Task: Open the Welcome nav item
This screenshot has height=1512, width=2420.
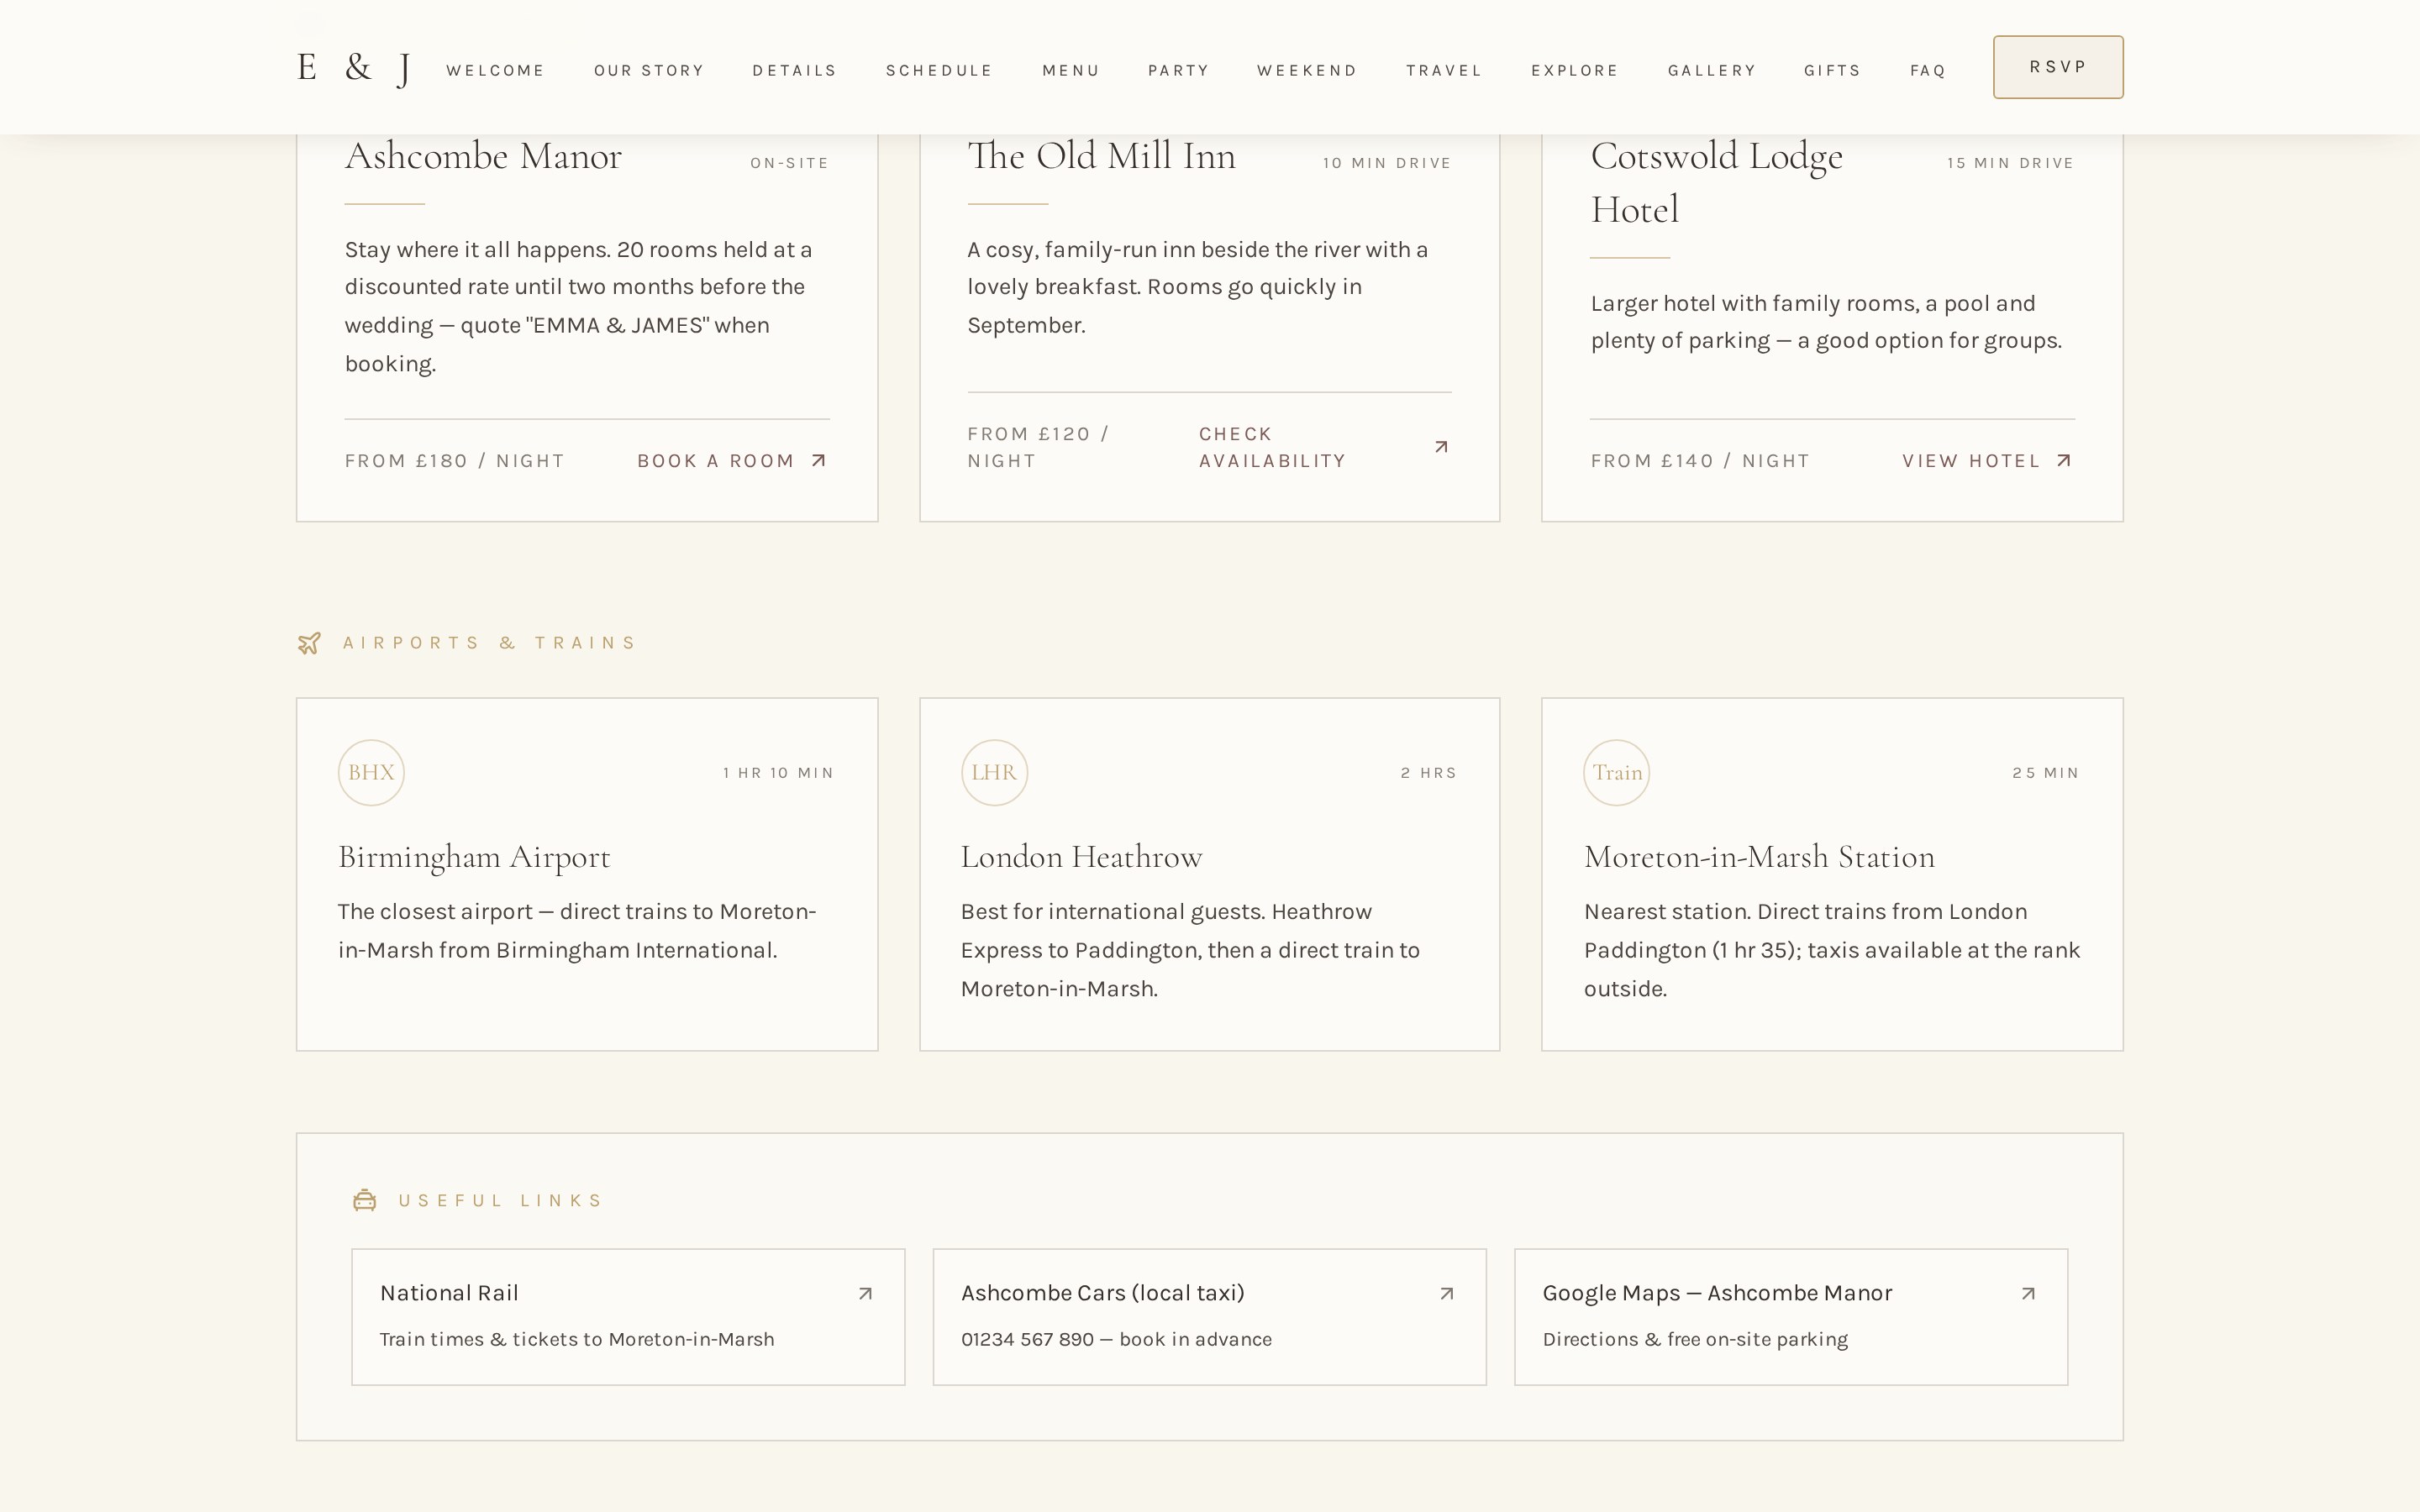Action: coord(496,70)
